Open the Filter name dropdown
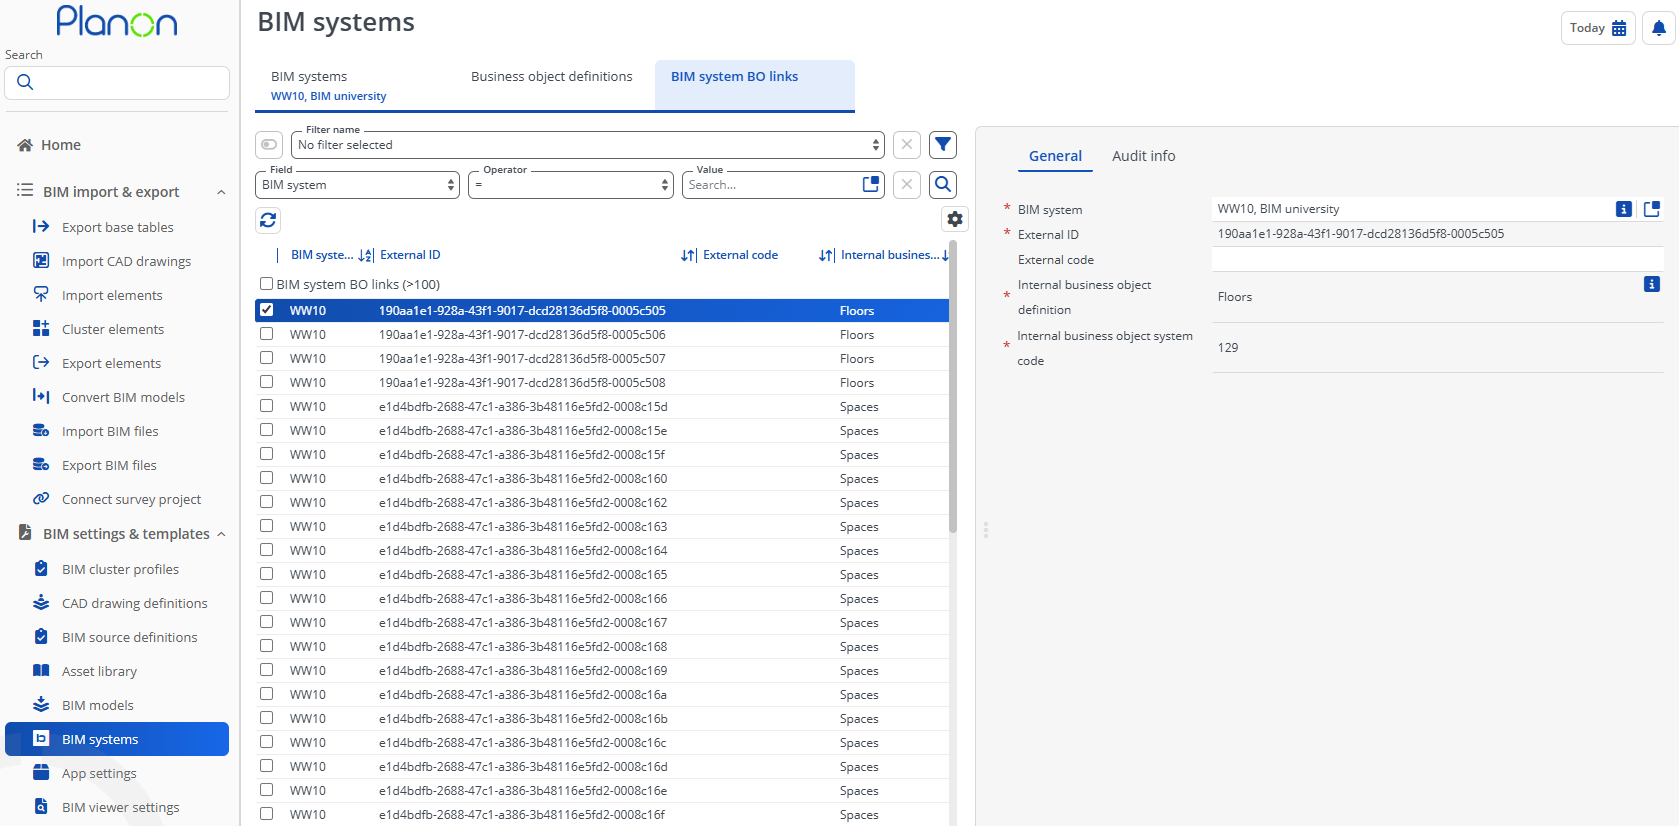1679x826 pixels. 588,145
